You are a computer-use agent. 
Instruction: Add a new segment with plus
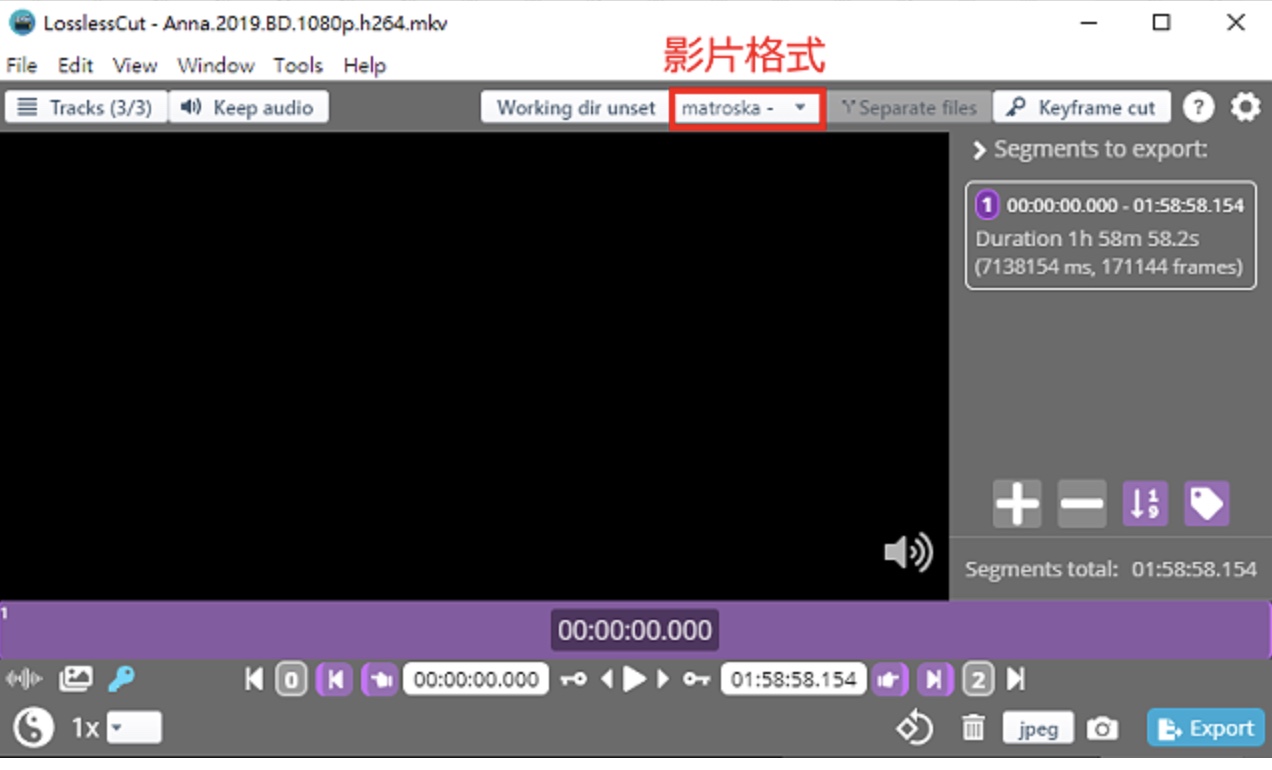click(1017, 504)
